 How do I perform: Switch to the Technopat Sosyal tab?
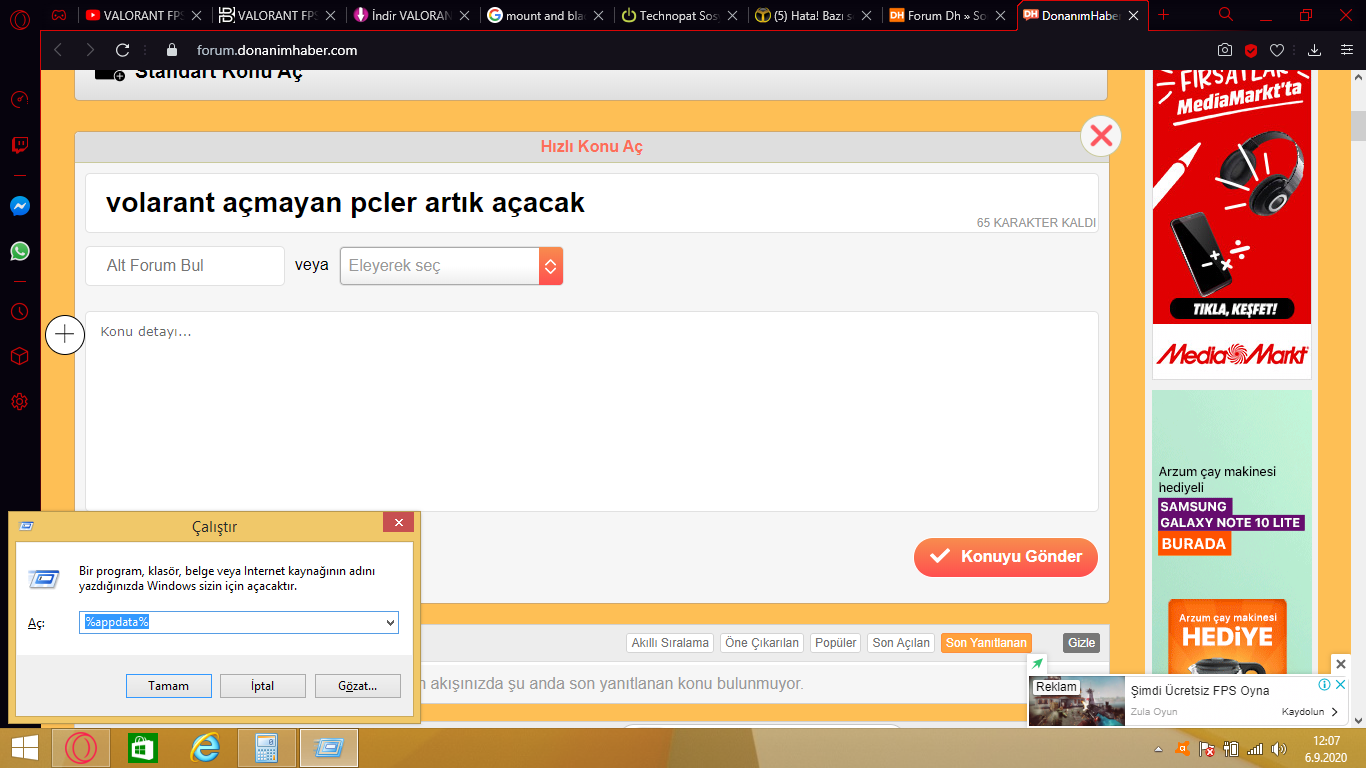coord(679,15)
